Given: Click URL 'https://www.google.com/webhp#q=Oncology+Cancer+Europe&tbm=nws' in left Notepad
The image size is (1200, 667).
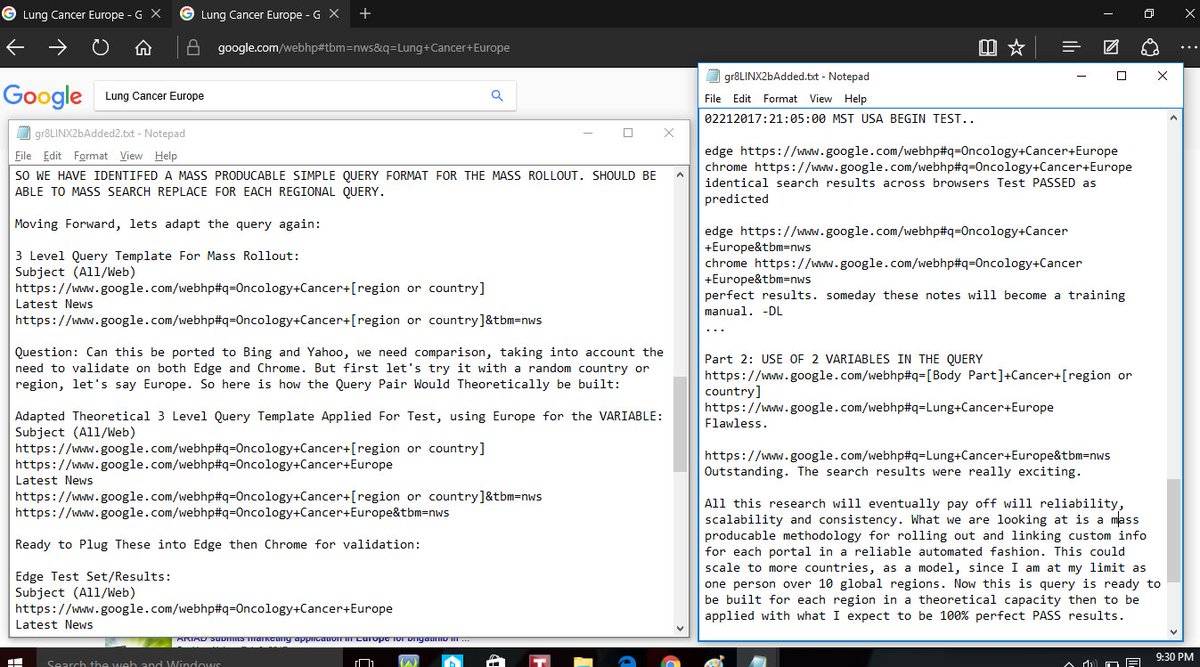Looking at the screenshot, I should pyautogui.click(x=232, y=512).
